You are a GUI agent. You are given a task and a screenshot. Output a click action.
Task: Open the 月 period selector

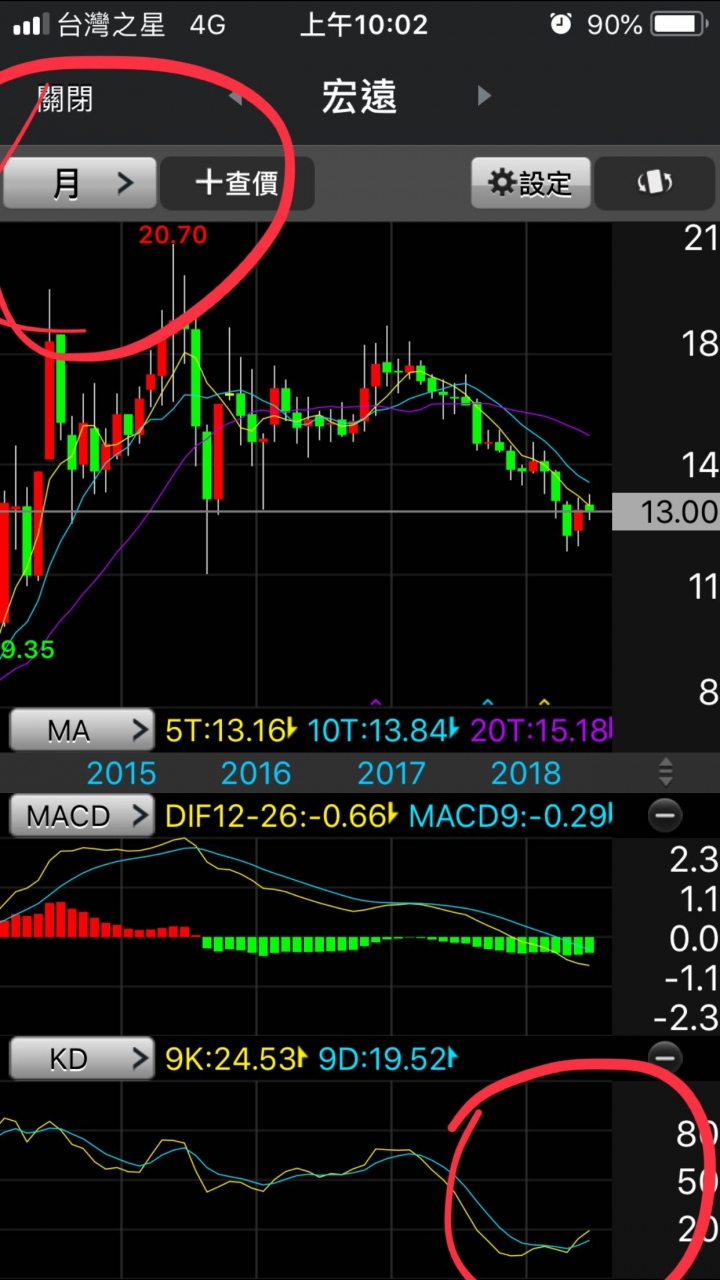click(x=79, y=183)
